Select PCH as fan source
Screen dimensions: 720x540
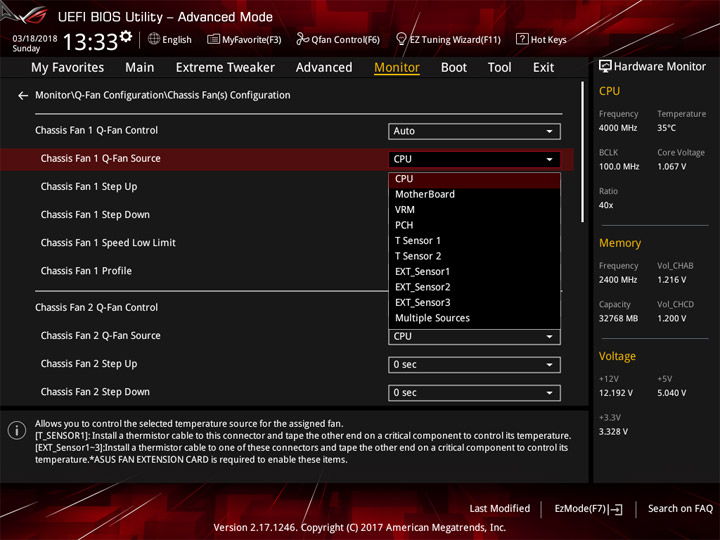point(474,225)
